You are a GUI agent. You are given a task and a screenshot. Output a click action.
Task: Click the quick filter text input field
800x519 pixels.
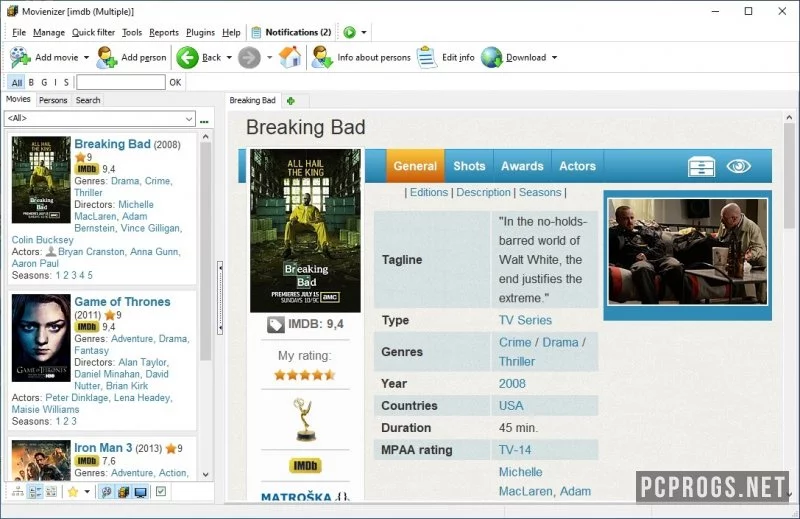pos(121,82)
